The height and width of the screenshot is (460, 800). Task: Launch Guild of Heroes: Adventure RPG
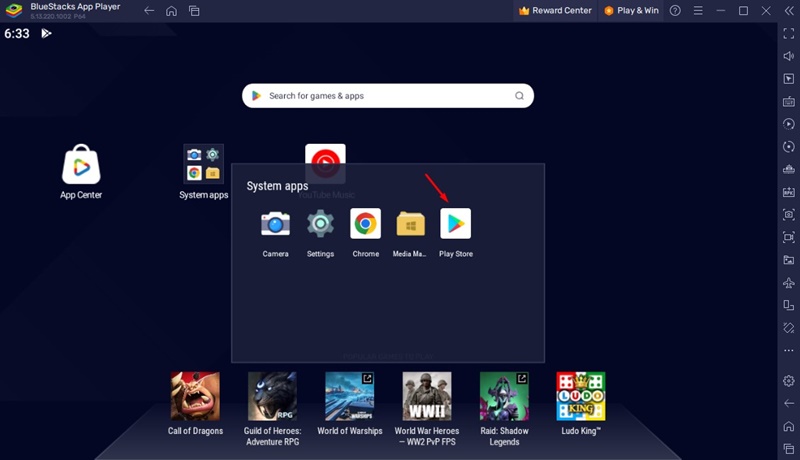[272, 396]
